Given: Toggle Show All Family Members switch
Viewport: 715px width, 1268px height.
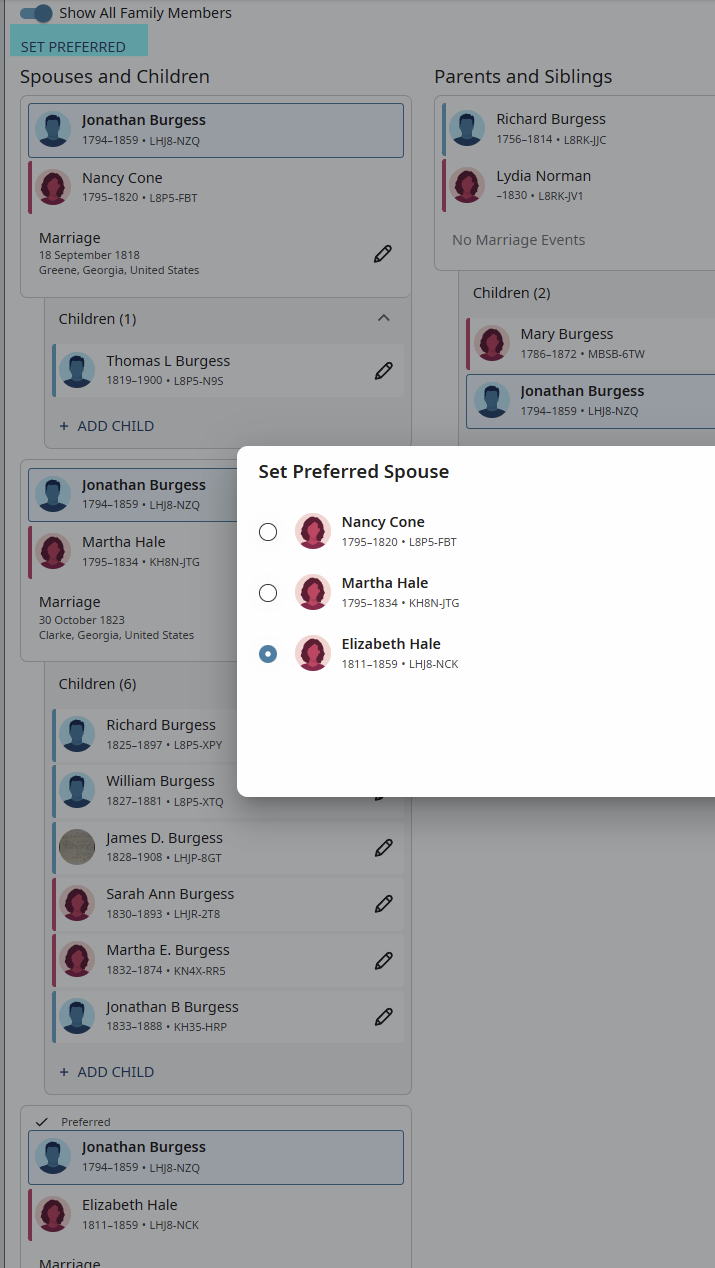Looking at the screenshot, I should pyautogui.click(x=36, y=13).
